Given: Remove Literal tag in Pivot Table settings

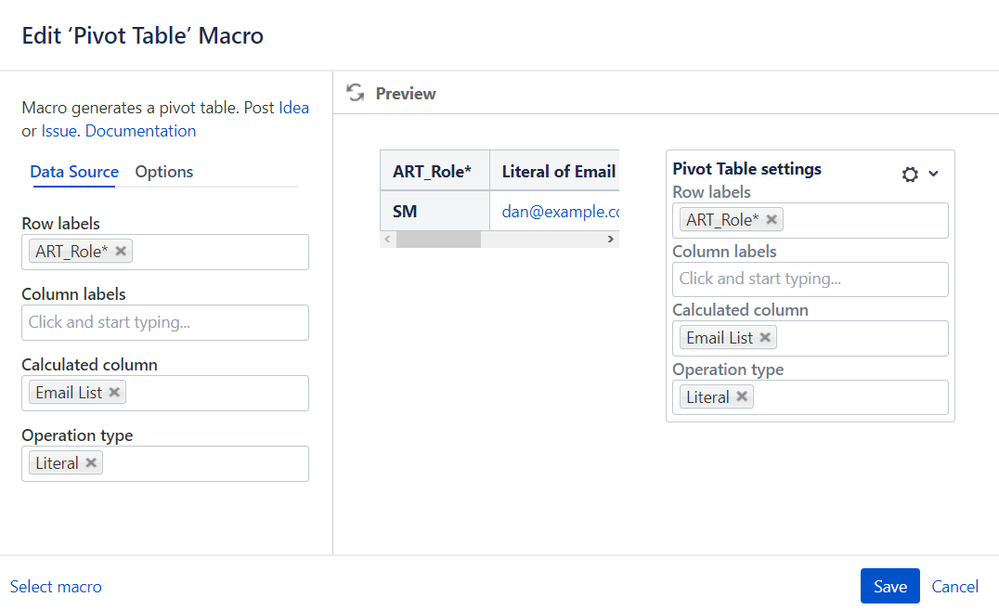Looking at the screenshot, I should click(x=742, y=397).
